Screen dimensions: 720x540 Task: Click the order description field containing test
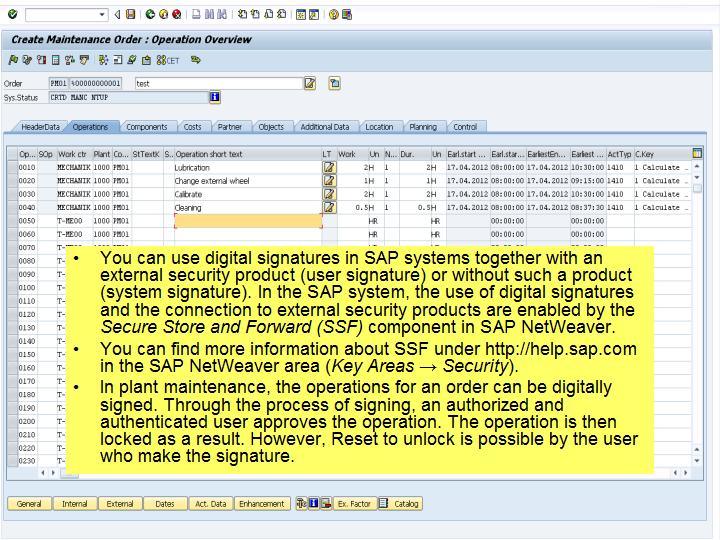(219, 84)
